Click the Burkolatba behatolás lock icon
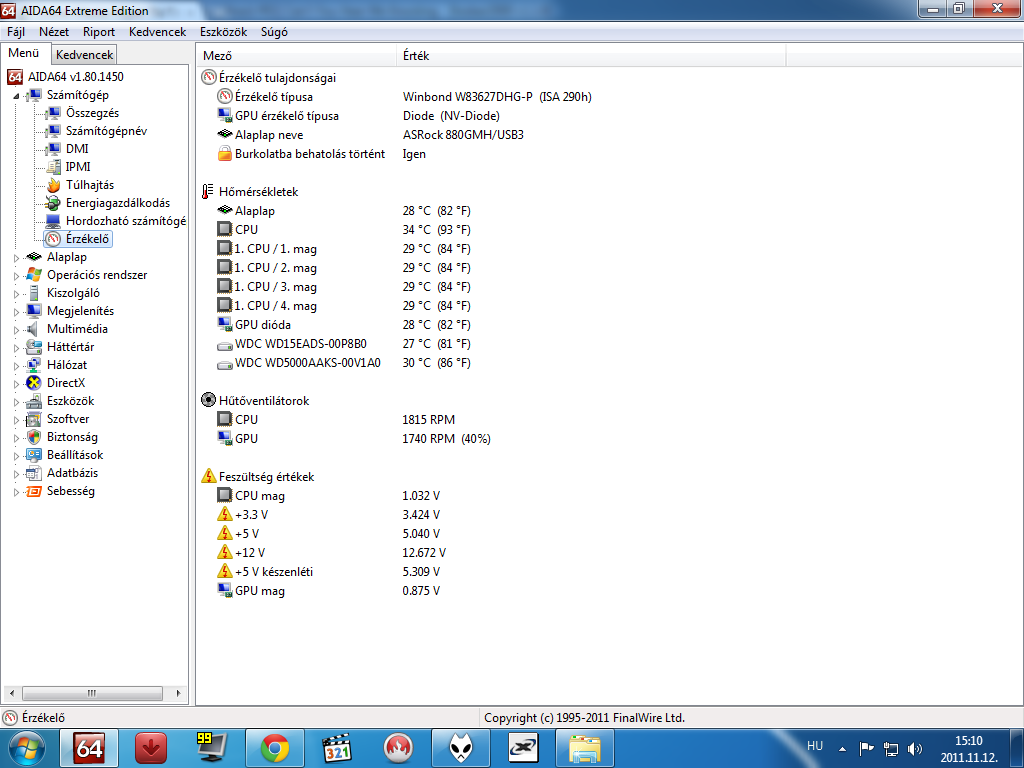Screen dimensions: 1024x768 tap(225, 153)
